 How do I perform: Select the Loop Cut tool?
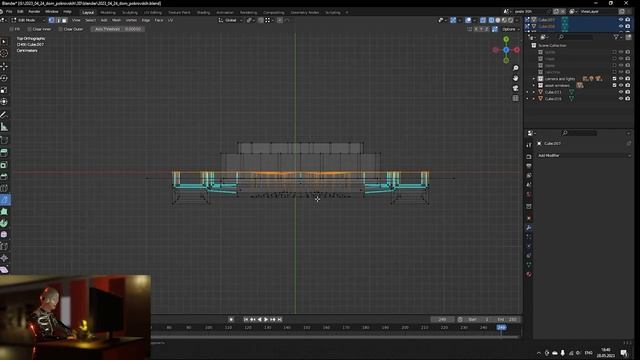pyautogui.click(x=4, y=188)
